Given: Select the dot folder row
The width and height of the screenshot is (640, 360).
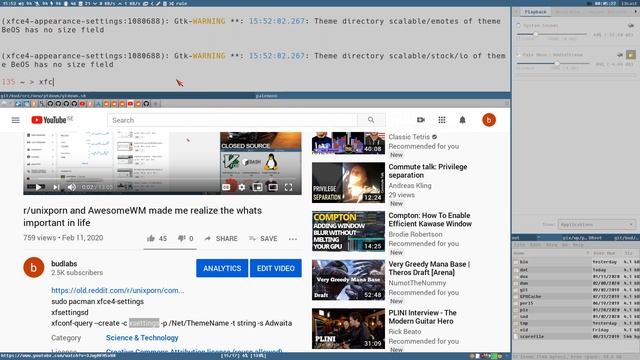Looking at the screenshot, I should pos(576,269).
